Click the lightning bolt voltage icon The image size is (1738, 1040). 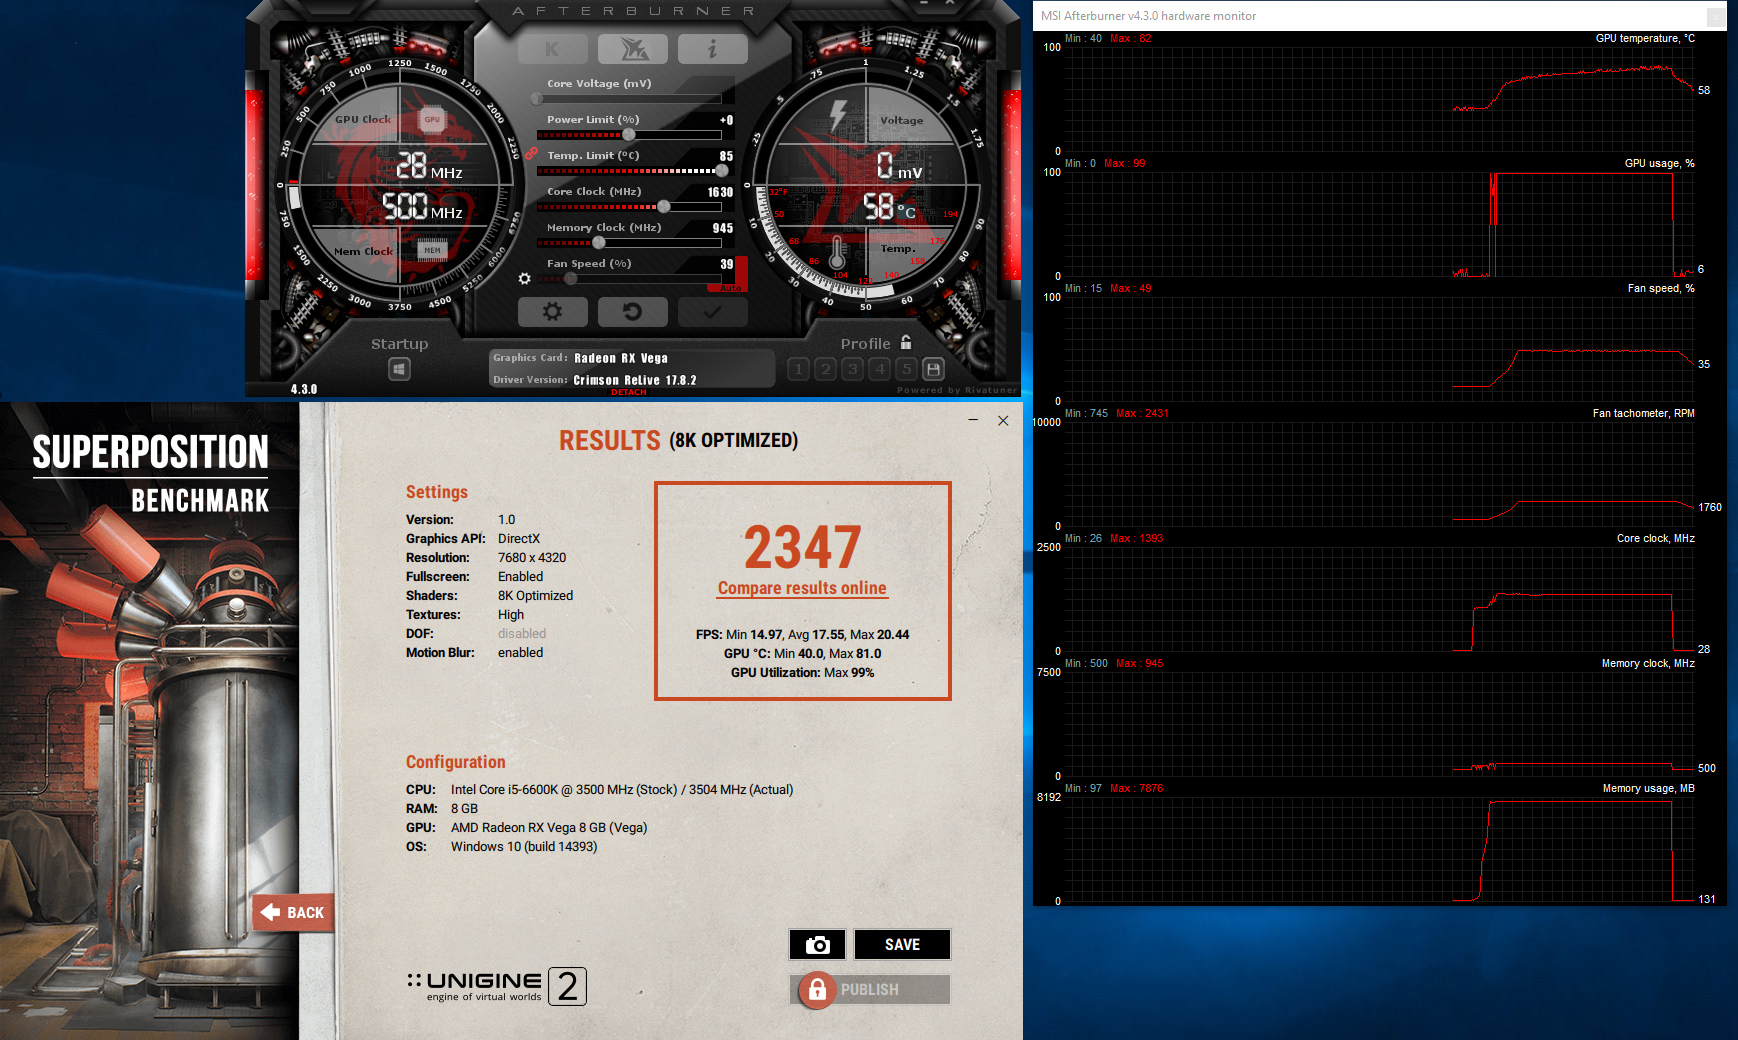point(838,115)
